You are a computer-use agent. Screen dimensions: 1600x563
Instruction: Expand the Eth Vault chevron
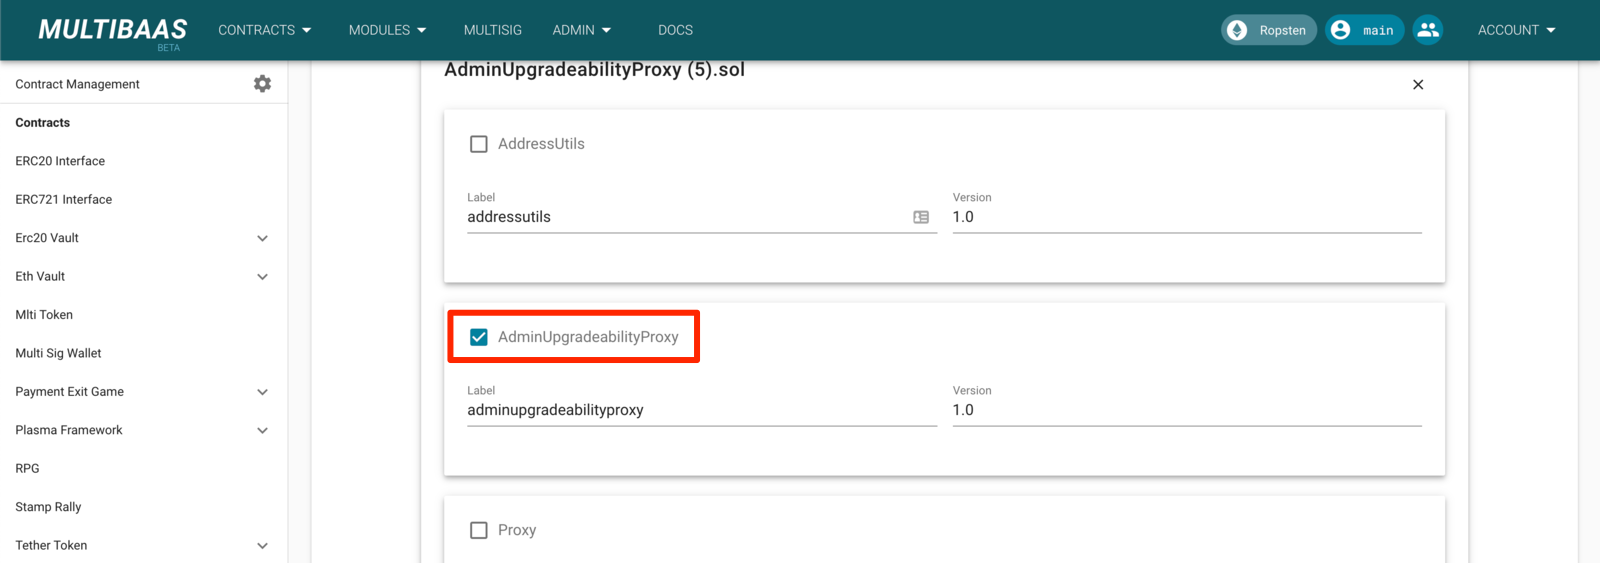[262, 277]
